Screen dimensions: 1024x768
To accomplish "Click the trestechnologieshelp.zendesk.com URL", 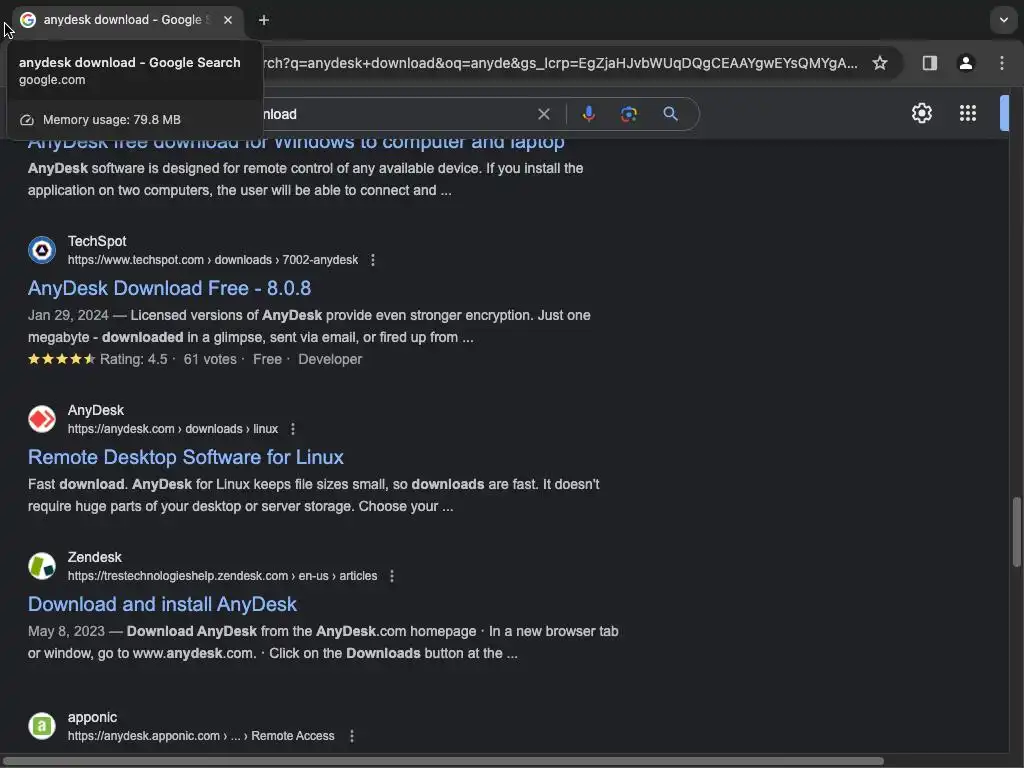I will pos(223,576).
